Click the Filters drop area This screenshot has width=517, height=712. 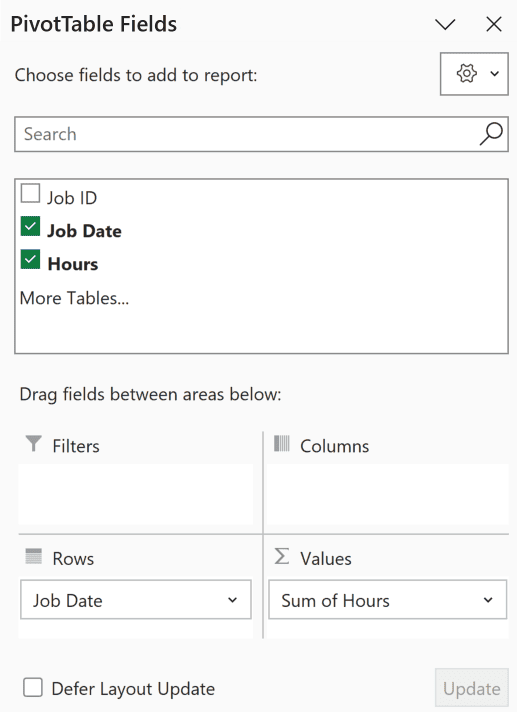point(136,494)
